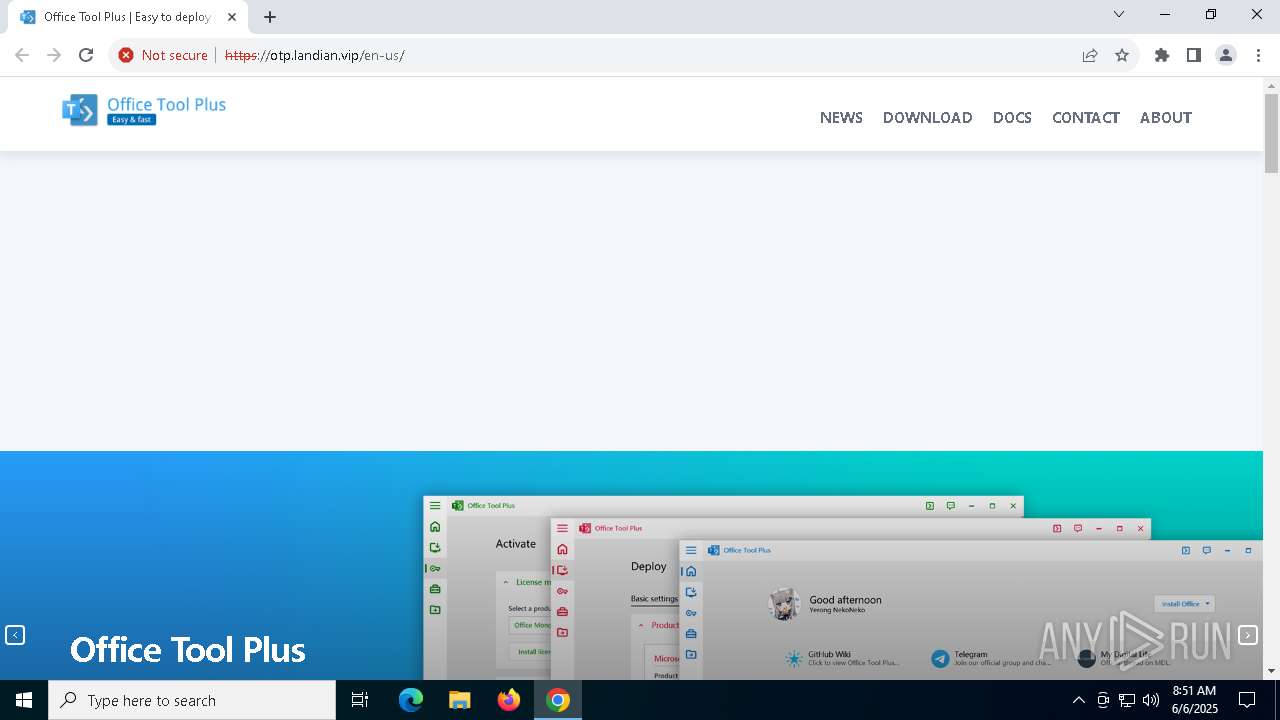
Task: Open the Extensions puzzle icon
Action: [x=1162, y=55]
